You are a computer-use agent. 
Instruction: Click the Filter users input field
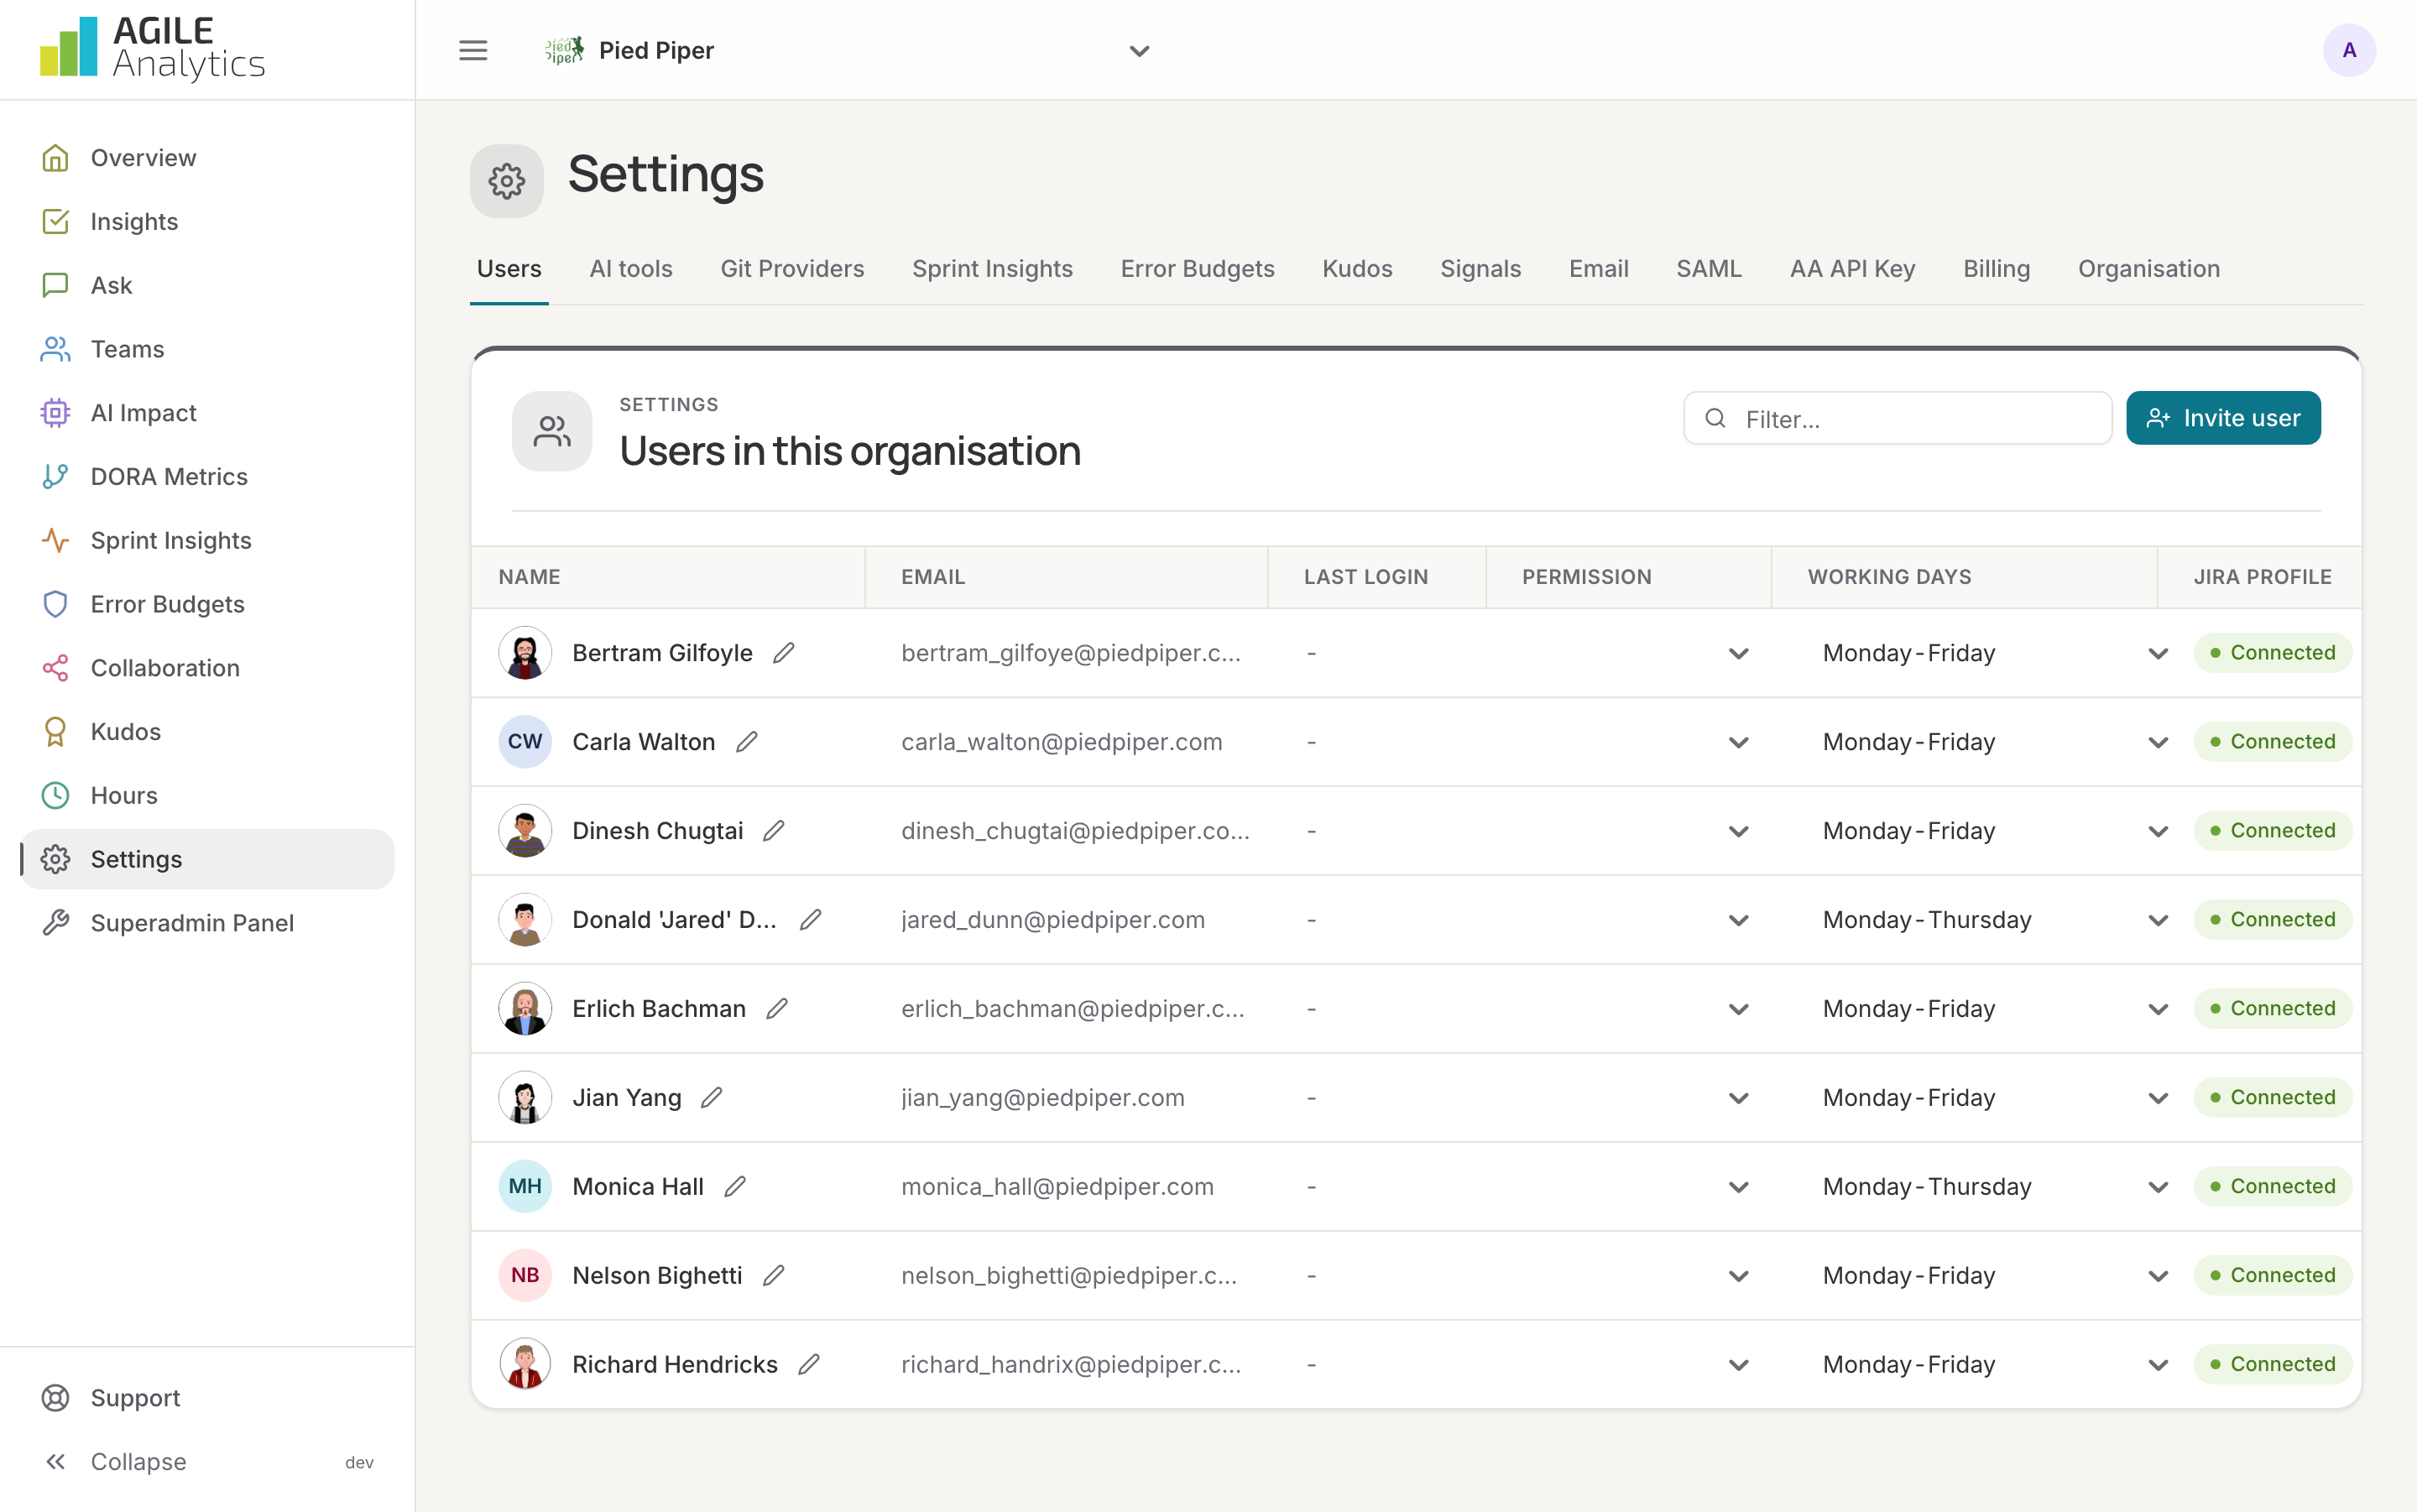[x=1897, y=419]
